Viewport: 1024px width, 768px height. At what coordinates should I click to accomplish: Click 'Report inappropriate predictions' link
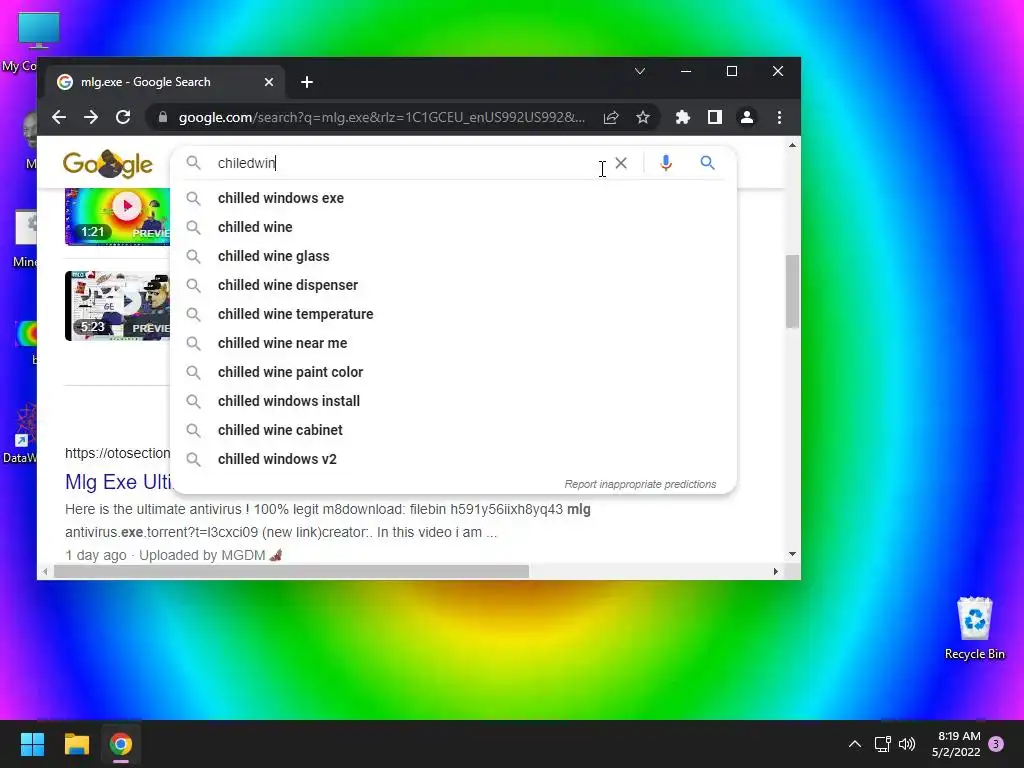point(640,485)
